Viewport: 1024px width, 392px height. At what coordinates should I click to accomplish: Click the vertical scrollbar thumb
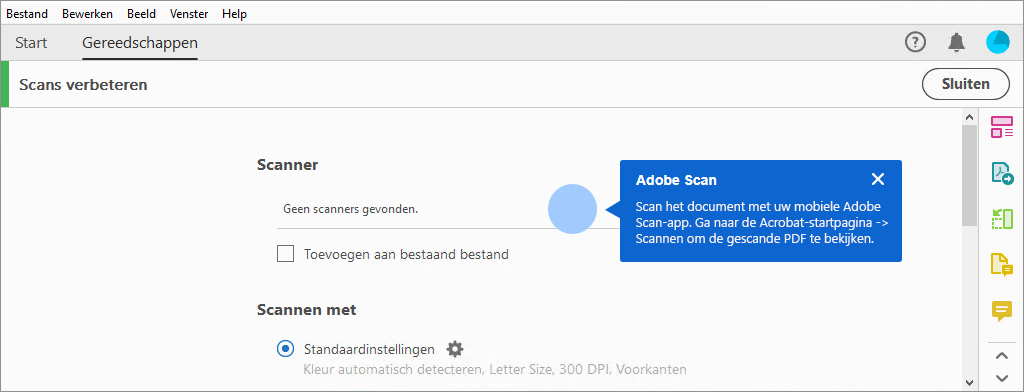coord(969,175)
